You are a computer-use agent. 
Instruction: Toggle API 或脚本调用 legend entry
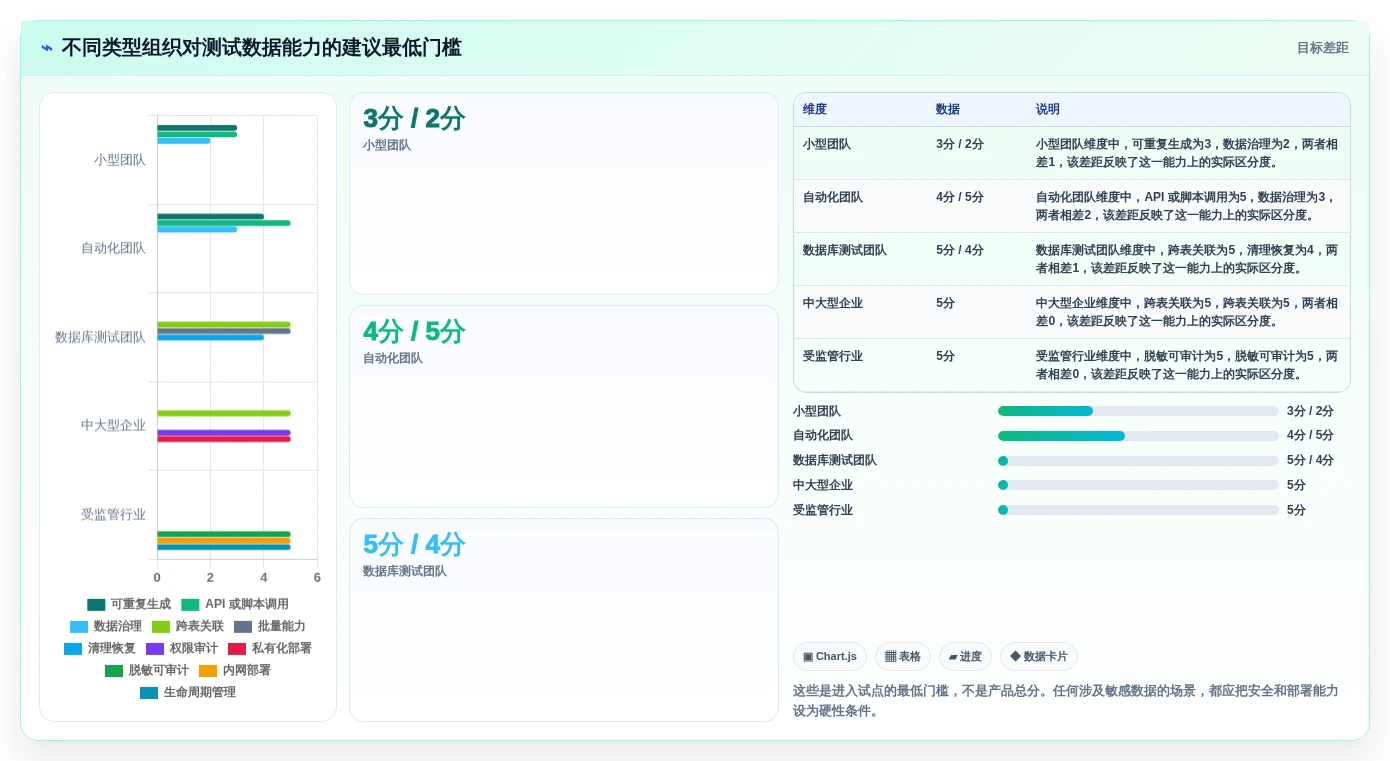(x=235, y=604)
